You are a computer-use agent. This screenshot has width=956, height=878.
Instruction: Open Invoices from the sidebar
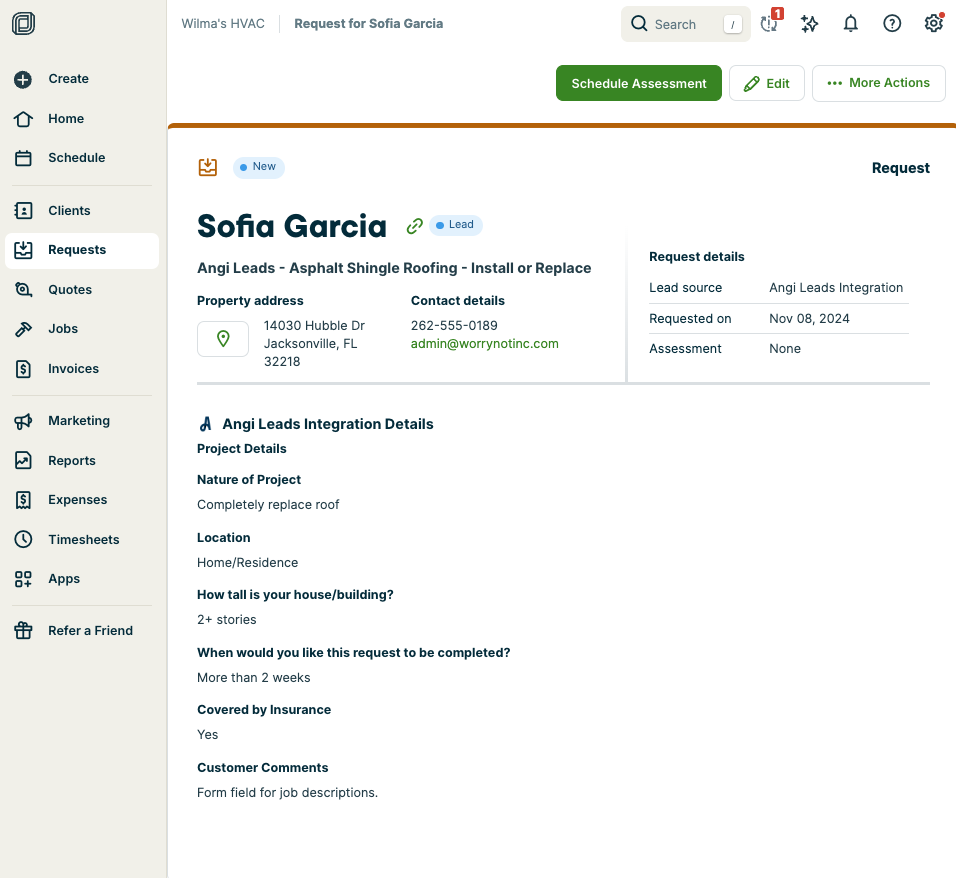[73, 369]
